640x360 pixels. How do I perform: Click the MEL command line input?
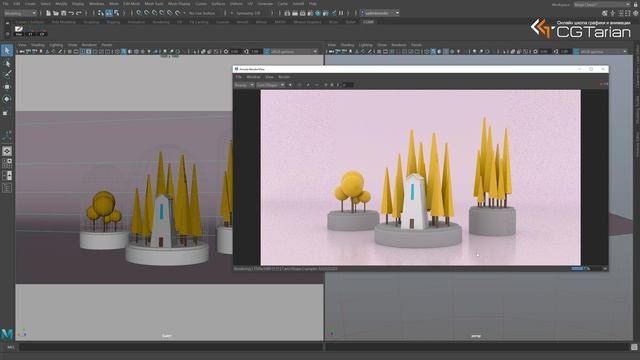tap(171, 347)
